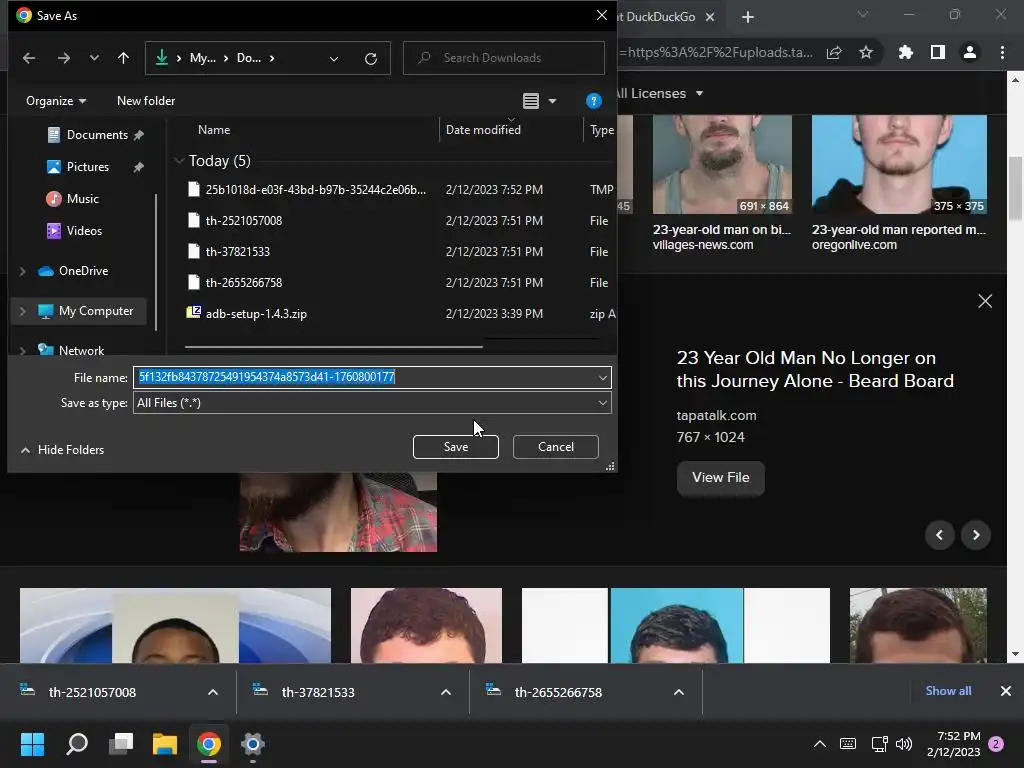The height and width of the screenshot is (768, 1024).
Task: Expand the OneDrive tree node
Action: 23,271
